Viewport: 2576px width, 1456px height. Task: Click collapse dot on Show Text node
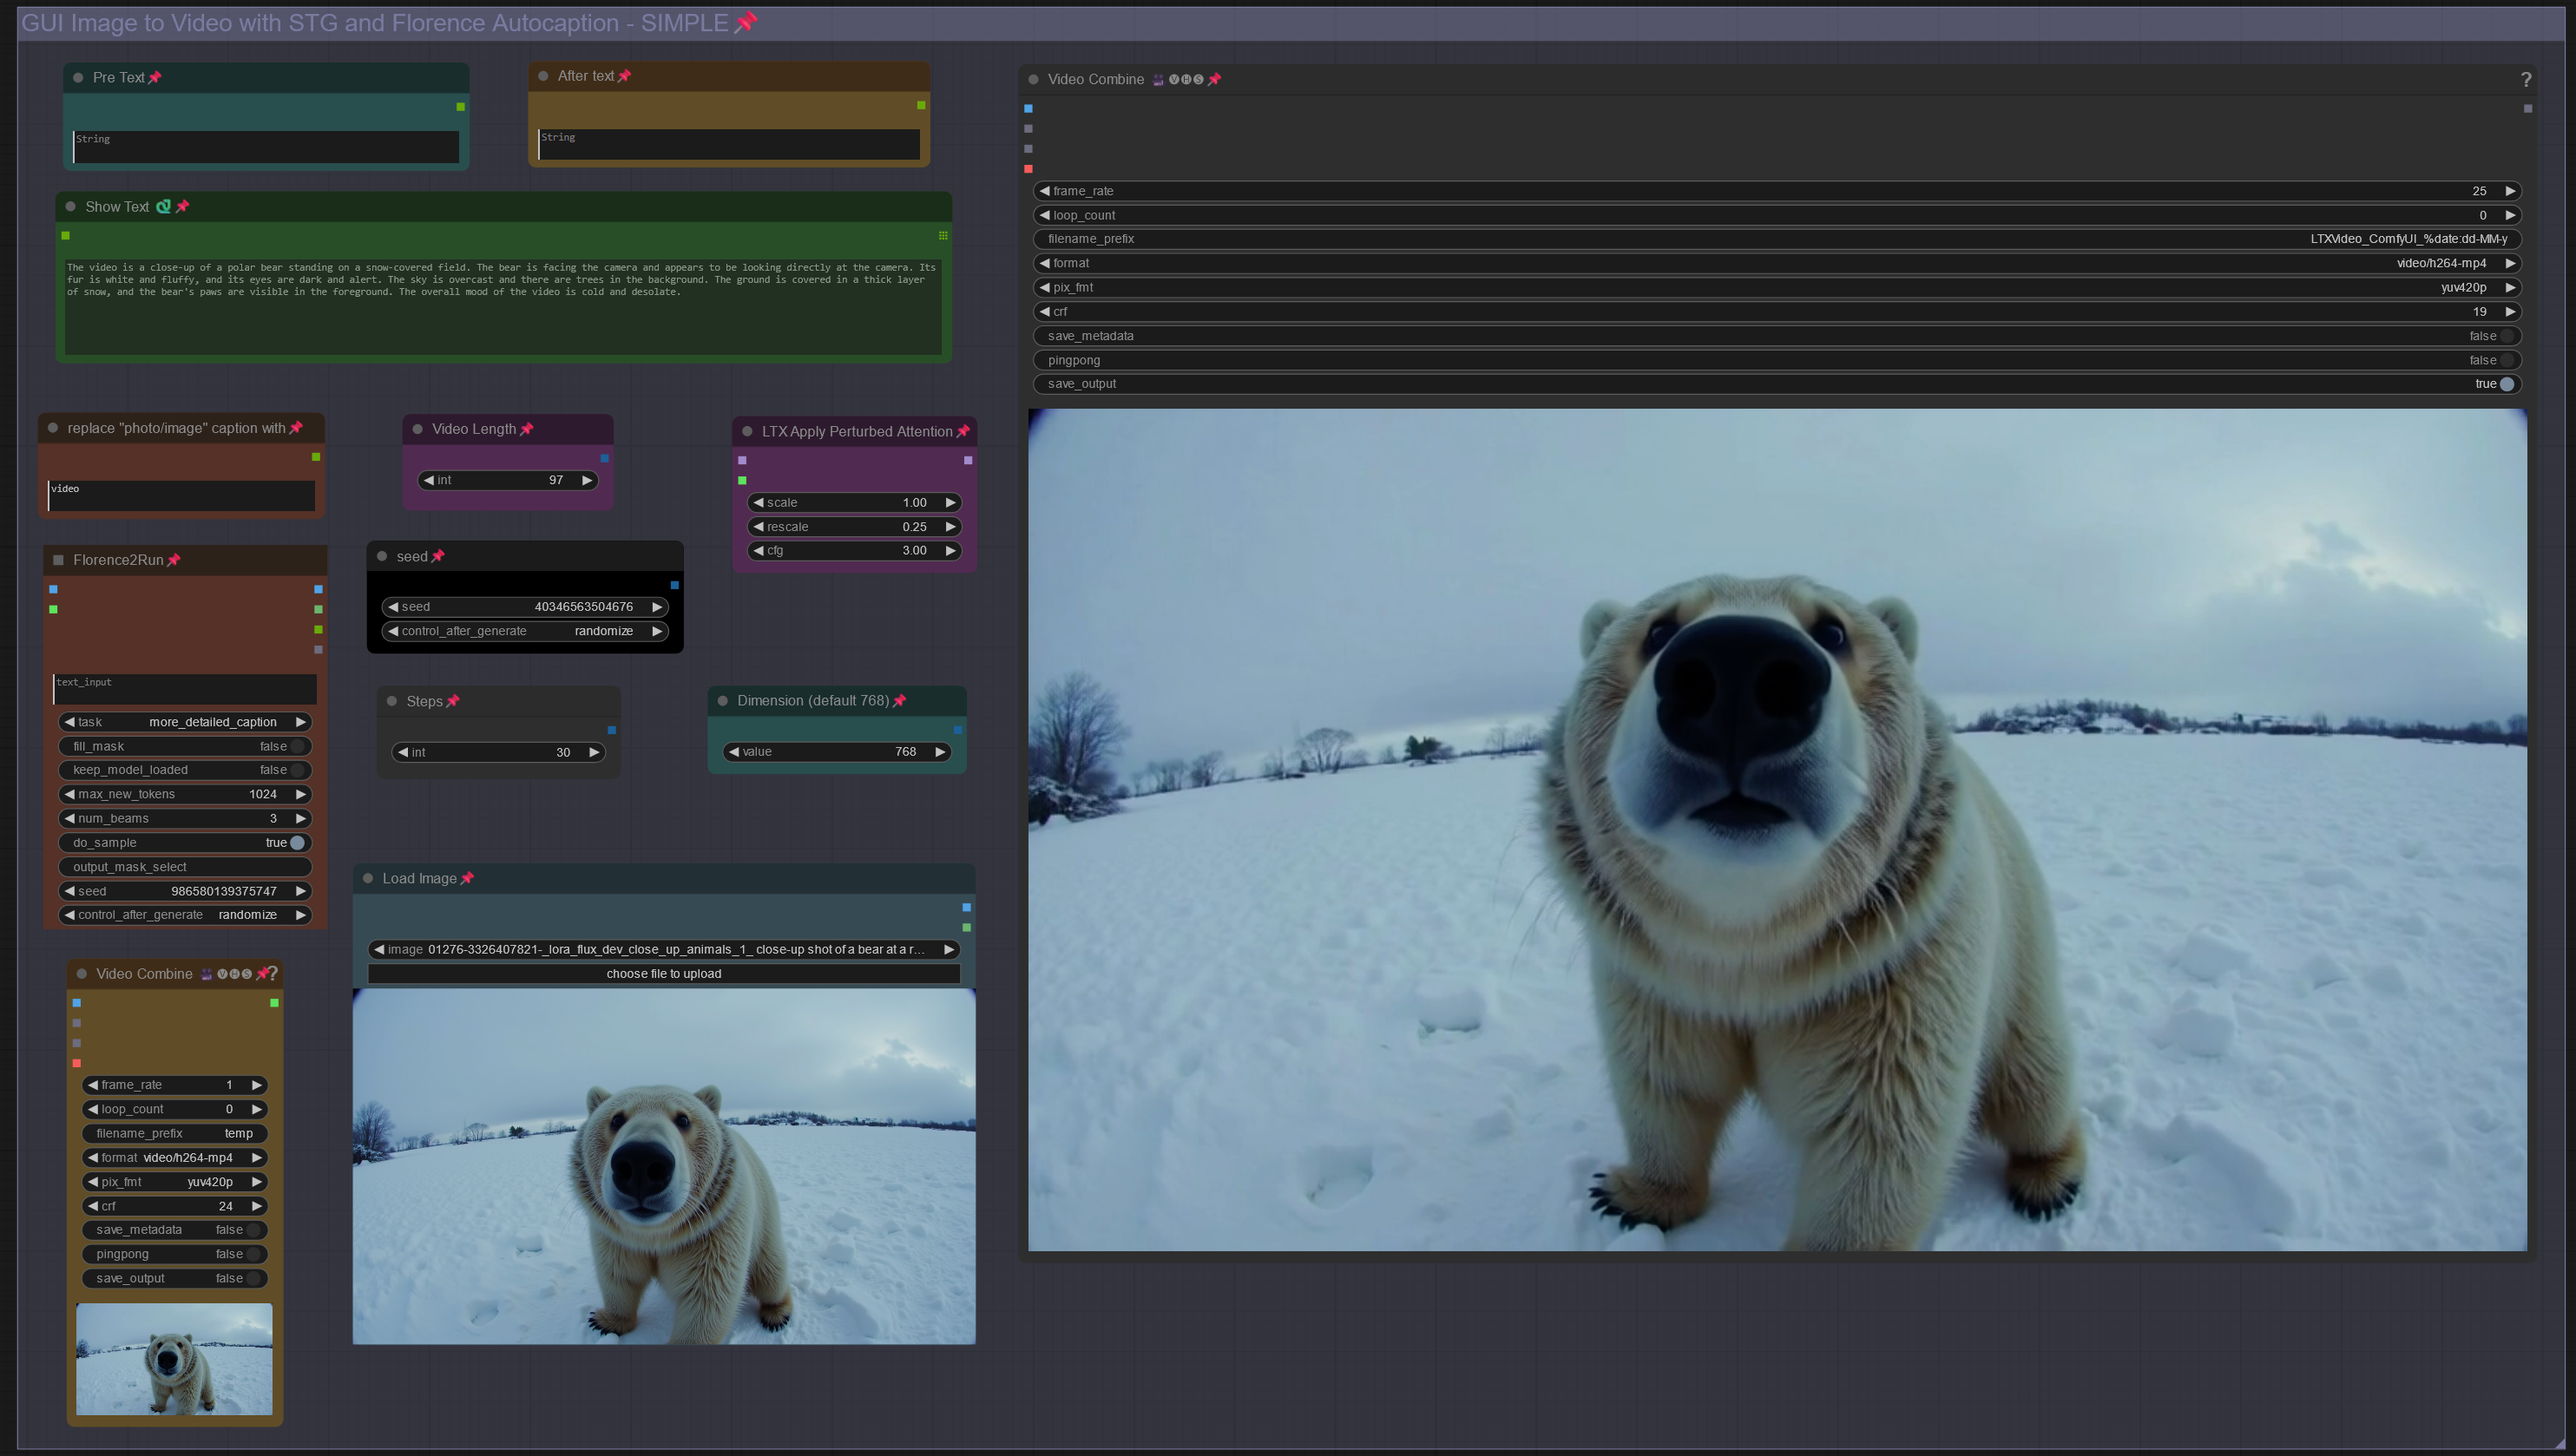70,207
